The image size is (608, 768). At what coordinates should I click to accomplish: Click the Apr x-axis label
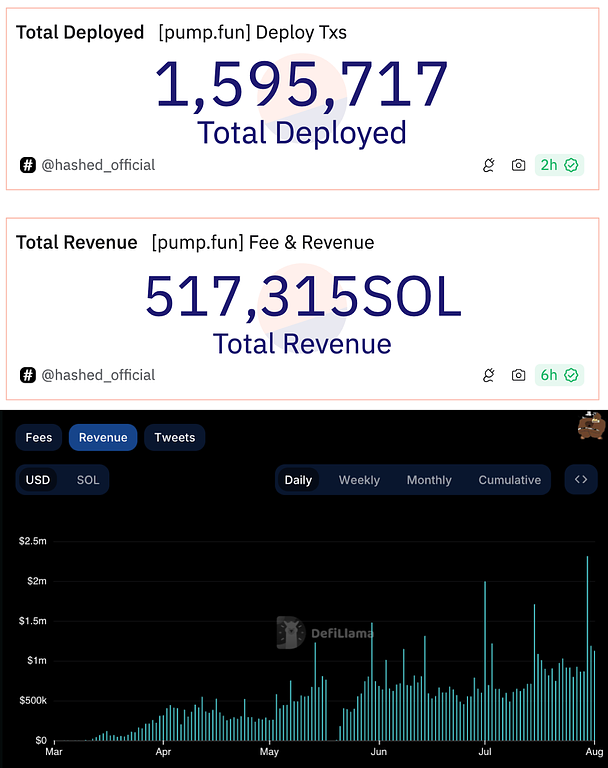click(x=163, y=751)
